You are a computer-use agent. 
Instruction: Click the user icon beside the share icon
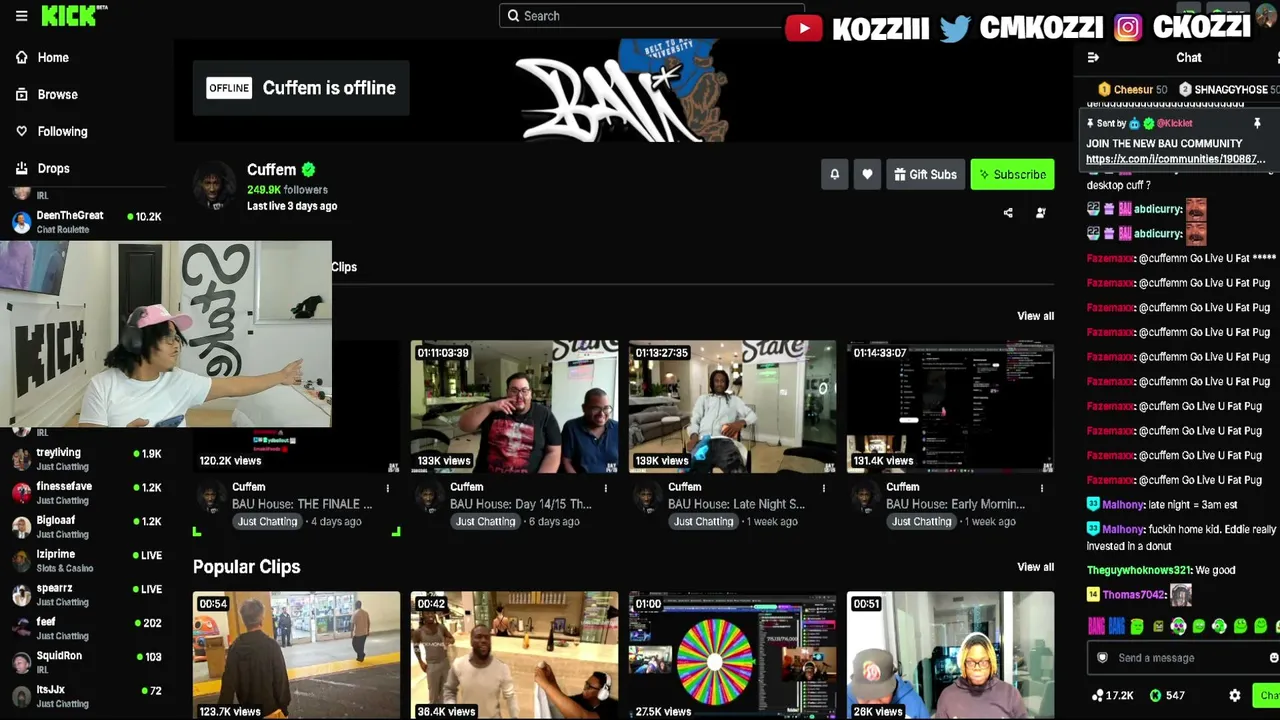pos(1040,213)
